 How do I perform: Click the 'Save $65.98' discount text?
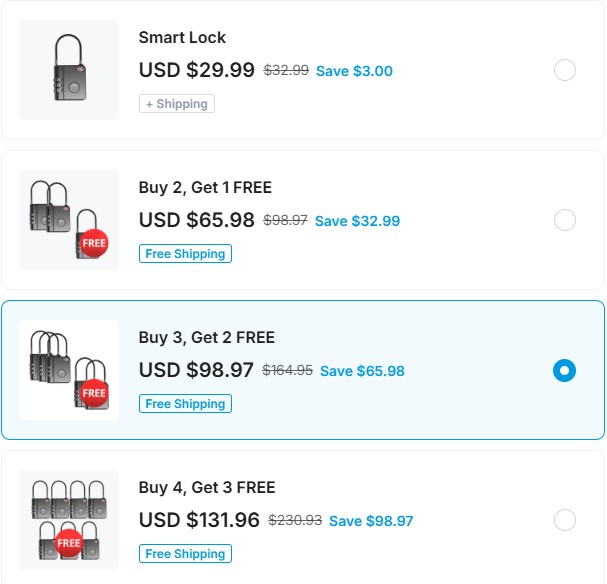coord(362,371)
